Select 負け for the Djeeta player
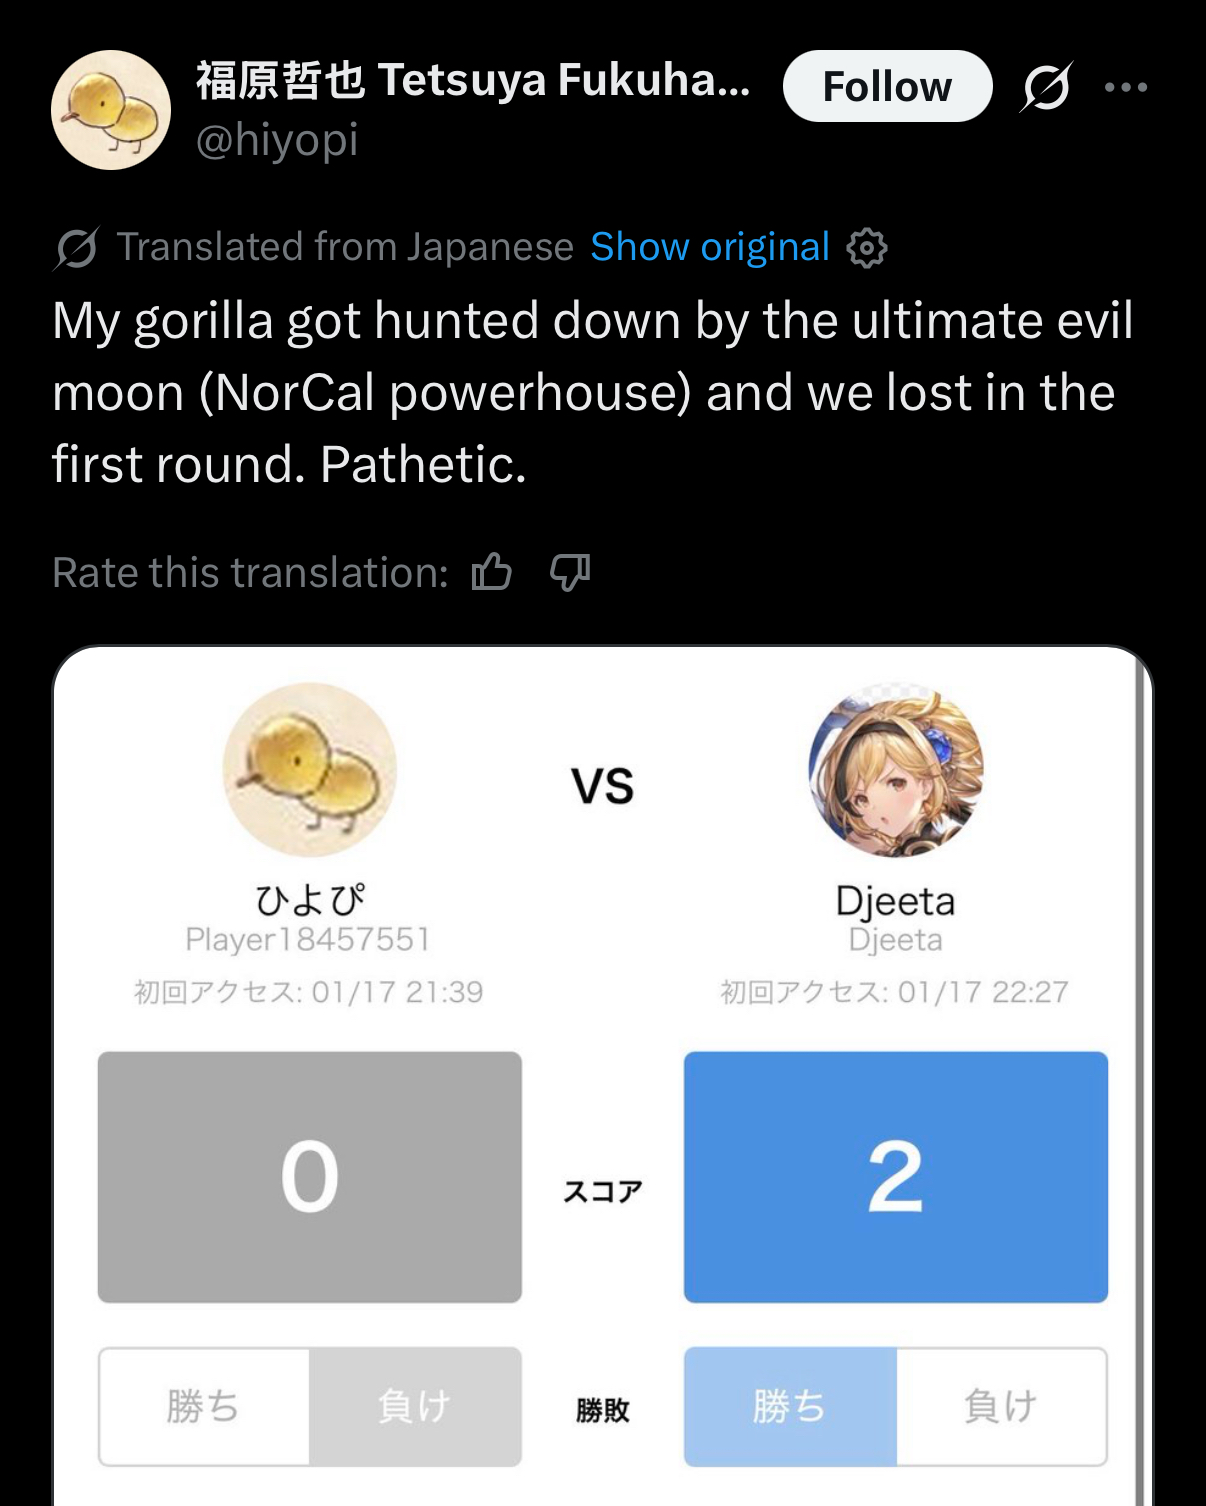 (1001, 1406)
